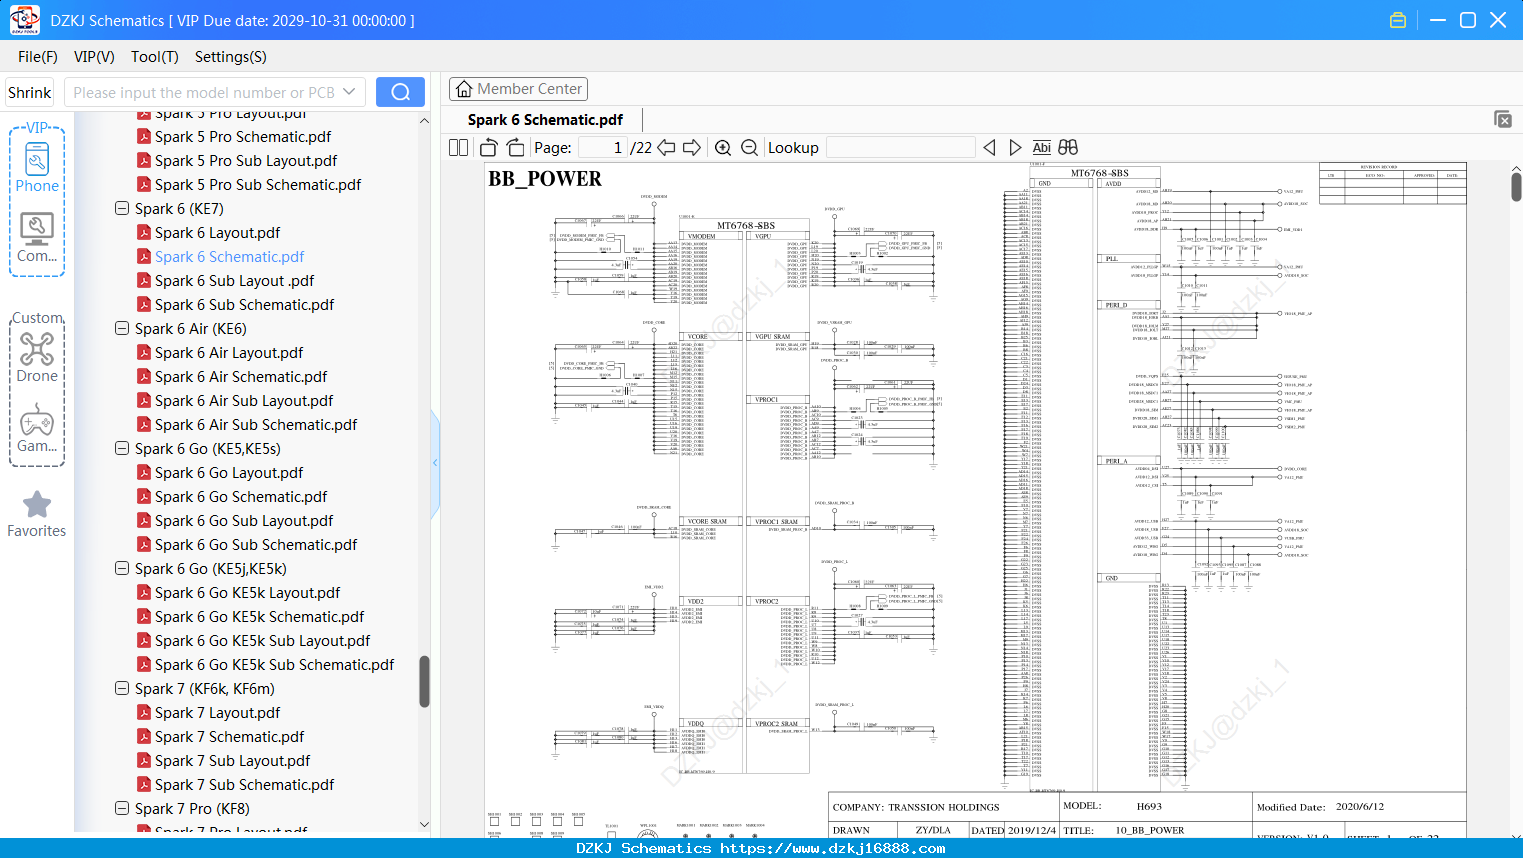Click the DZKJ app logo
Image resolution: width=1523 pixels, height=858 pixels.
coord(24,20)
